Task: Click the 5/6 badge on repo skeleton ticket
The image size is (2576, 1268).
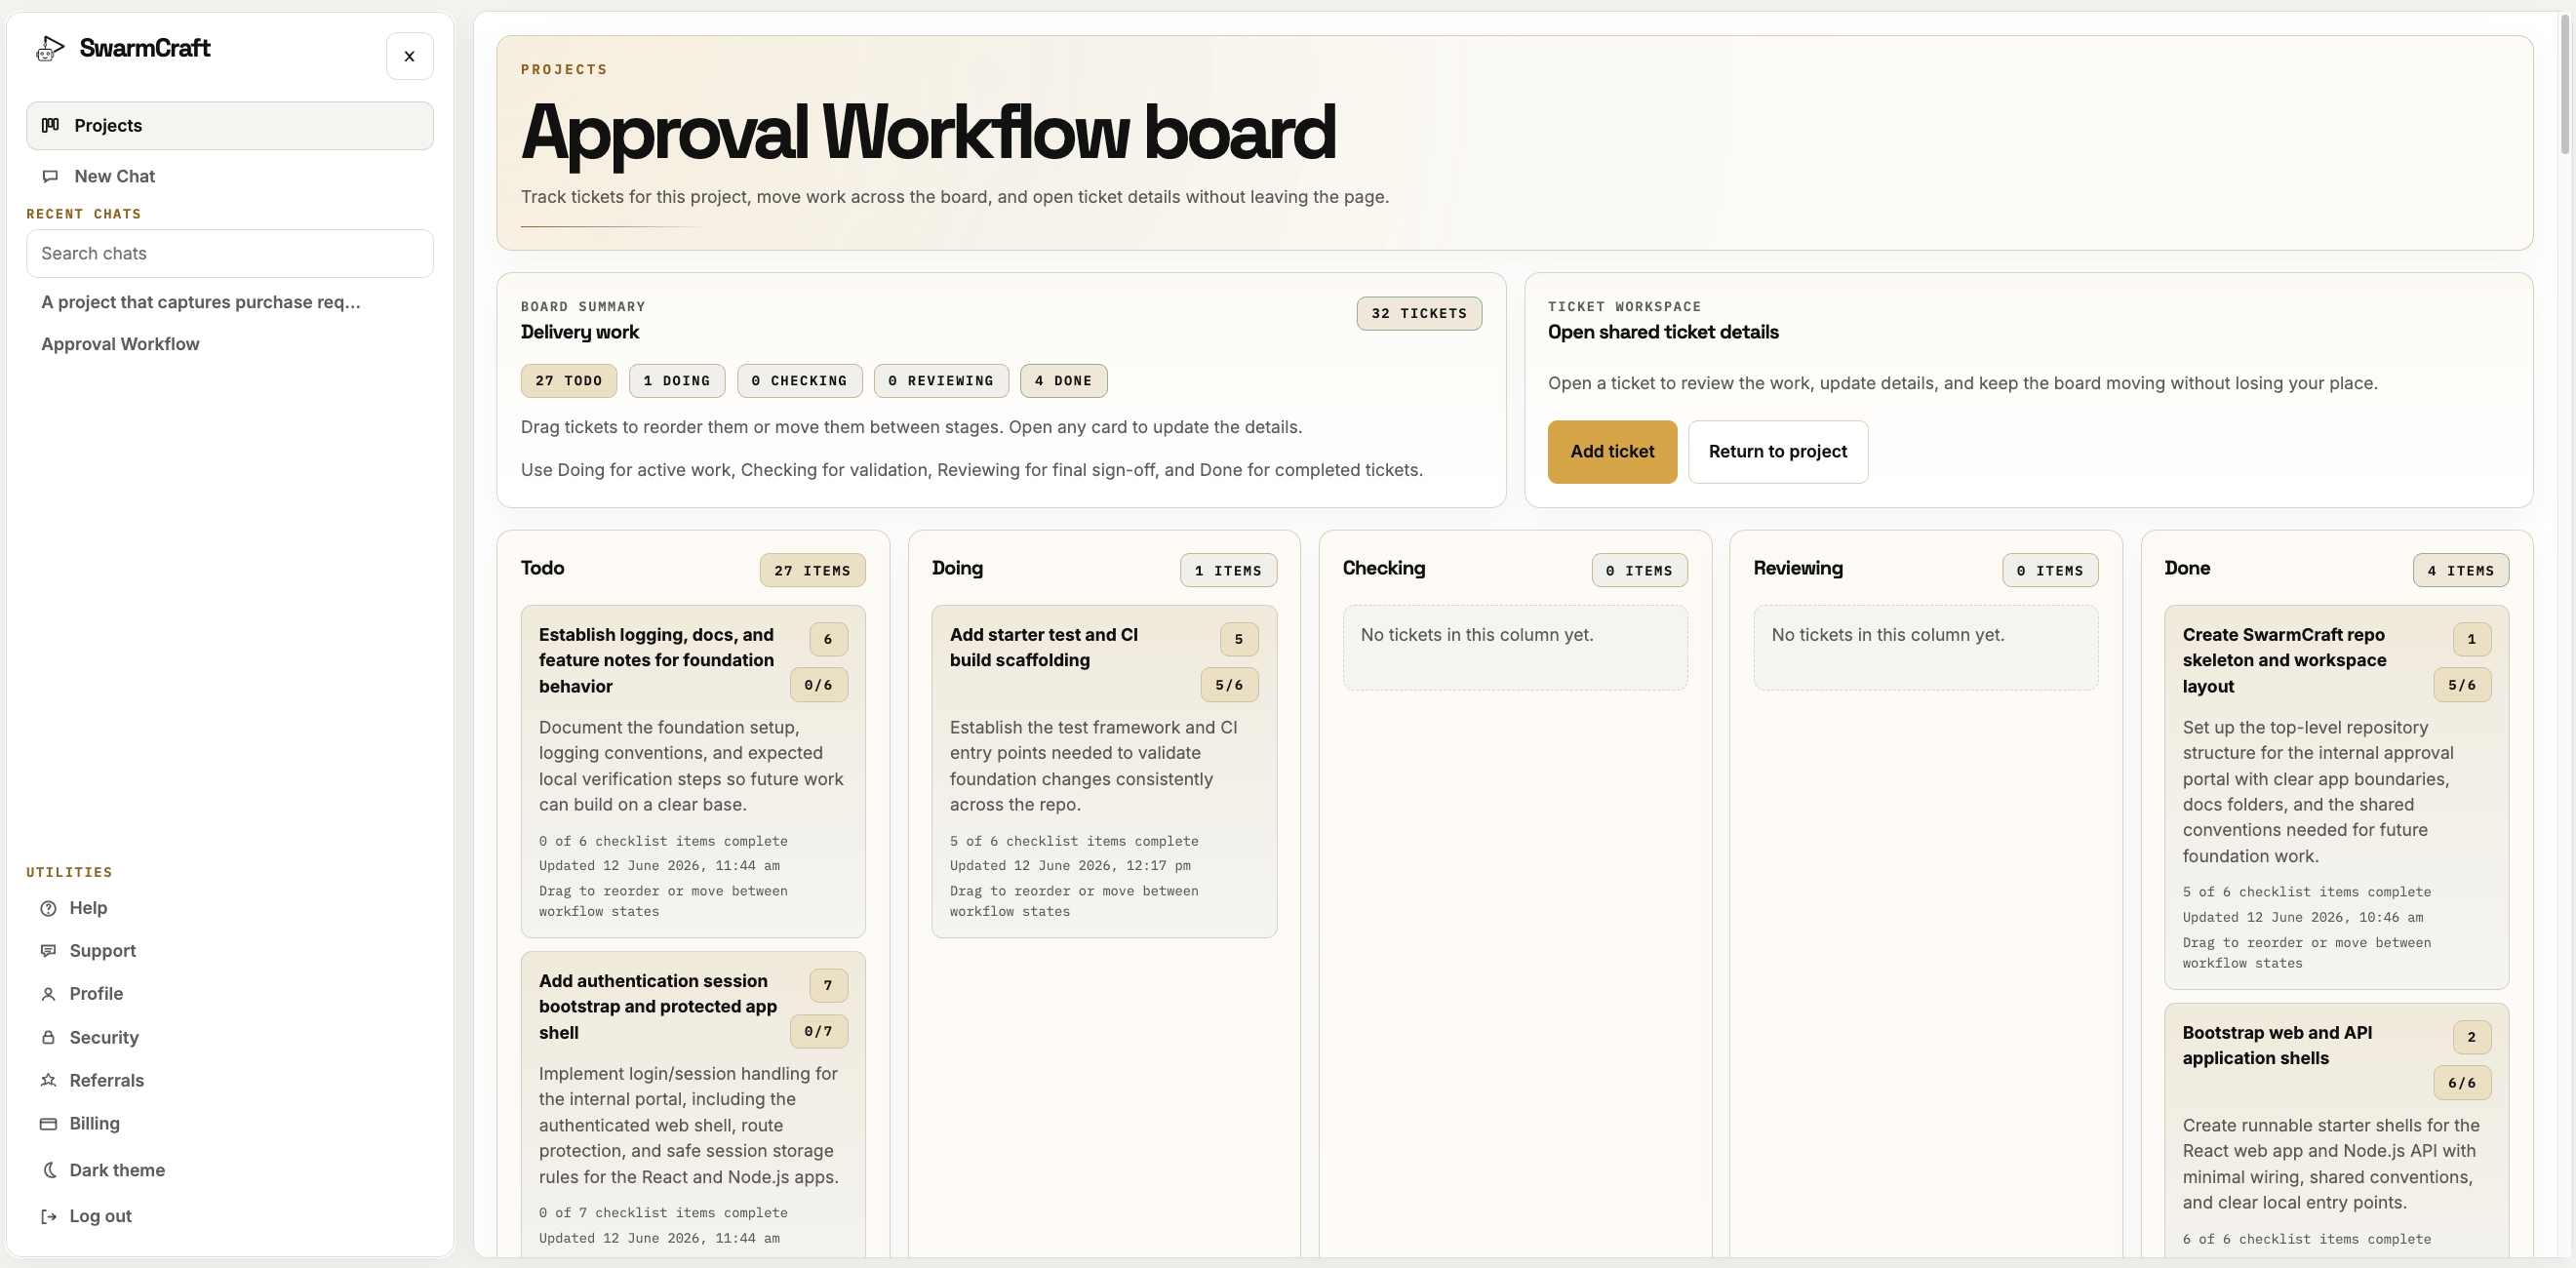Action: [2462, 685]
